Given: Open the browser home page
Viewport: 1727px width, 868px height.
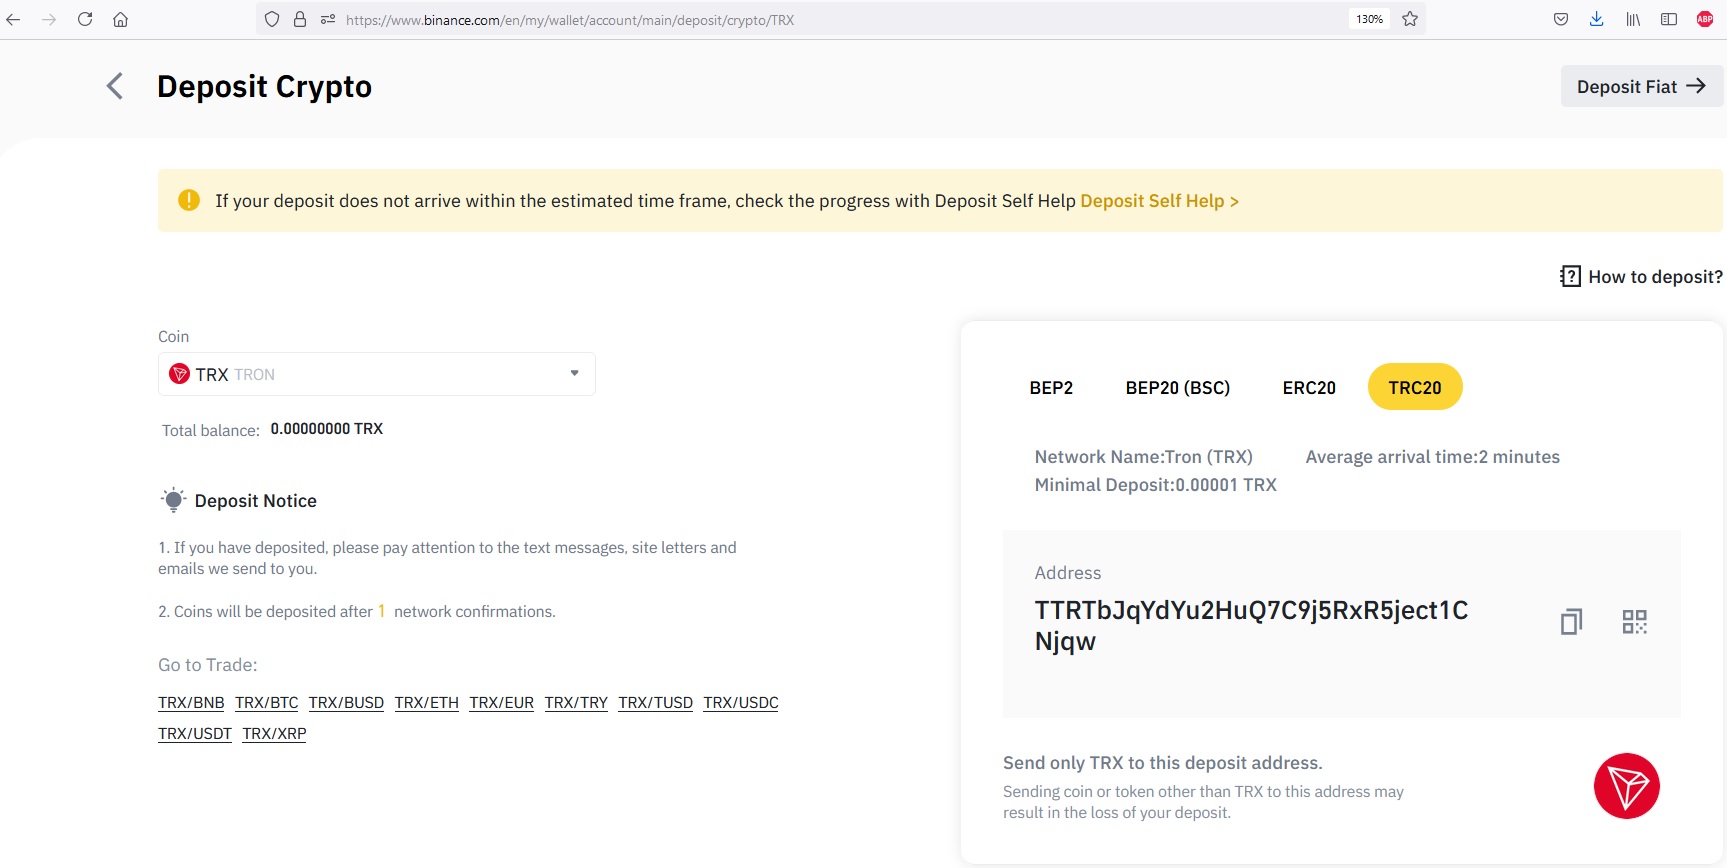Looking at the screenshot, I should pos(120,19).
